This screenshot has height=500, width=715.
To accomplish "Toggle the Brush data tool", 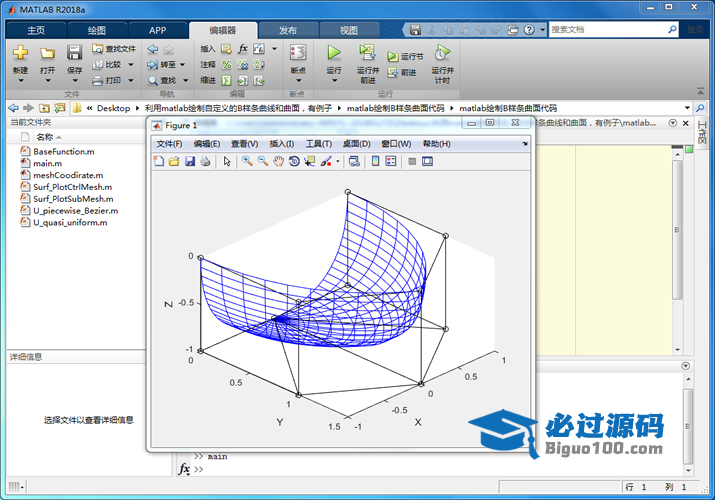I will click(326, 161).
